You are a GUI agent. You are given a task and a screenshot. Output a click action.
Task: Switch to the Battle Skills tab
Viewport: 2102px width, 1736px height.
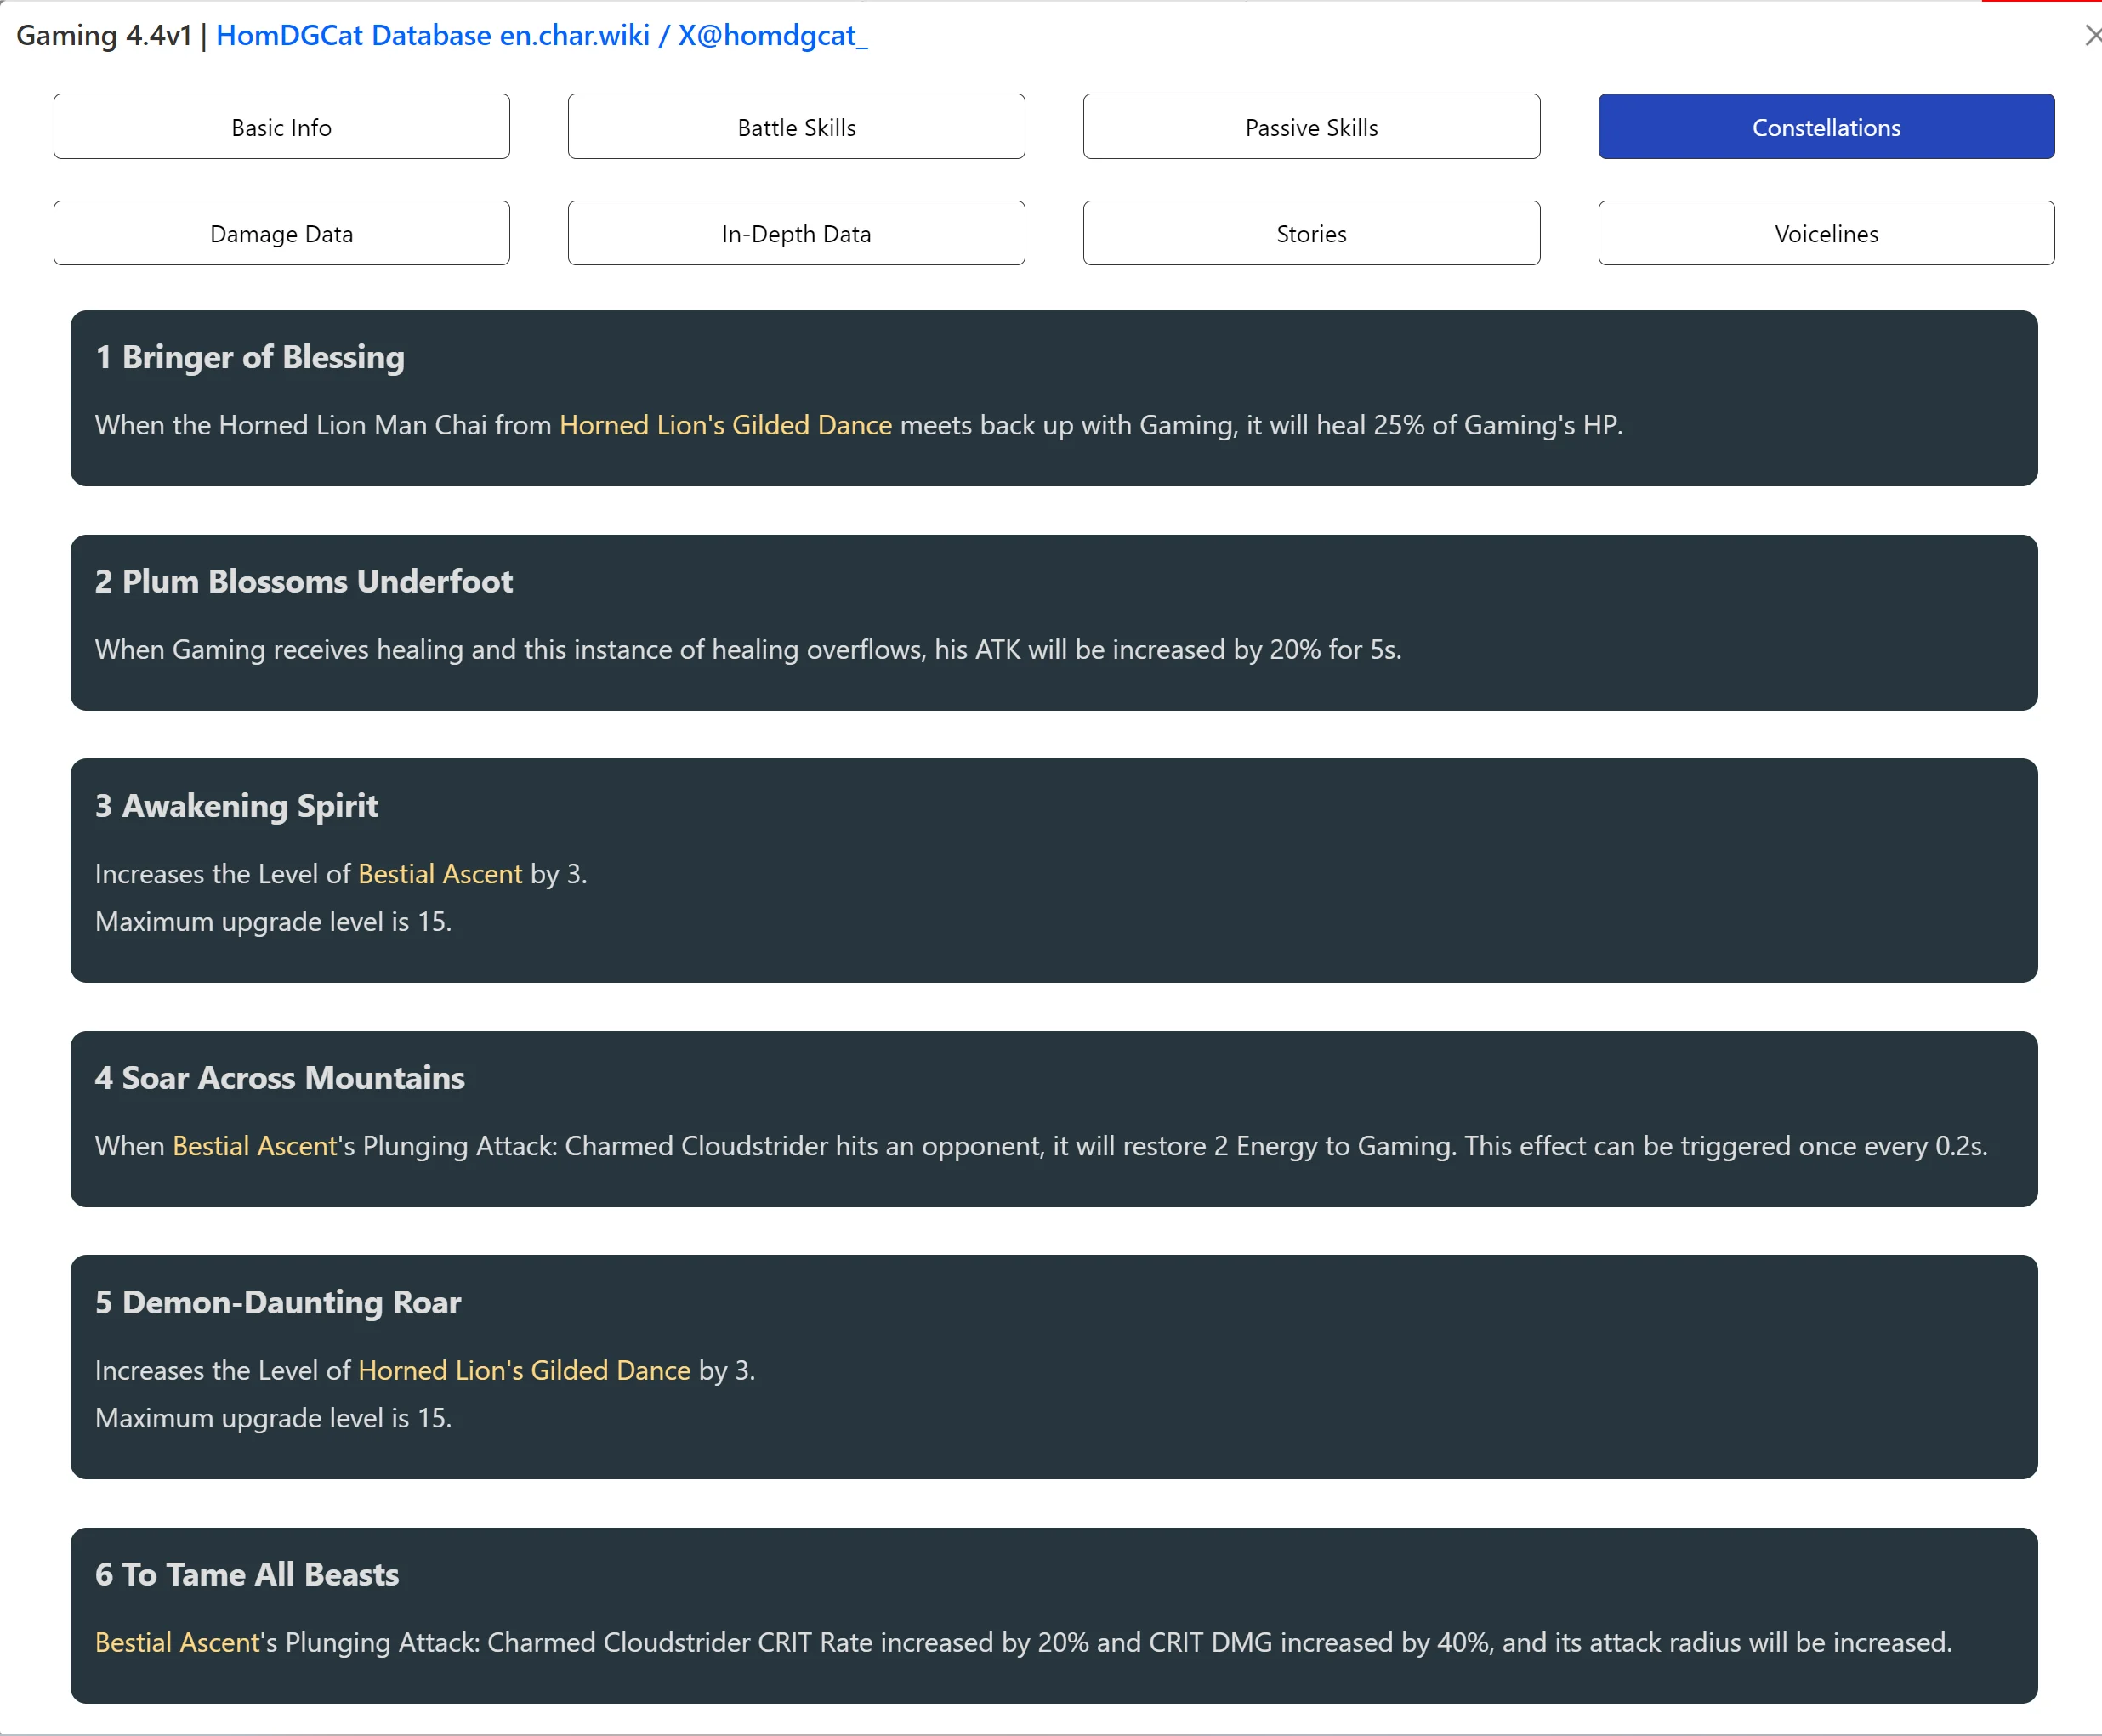tap(796, 127)
